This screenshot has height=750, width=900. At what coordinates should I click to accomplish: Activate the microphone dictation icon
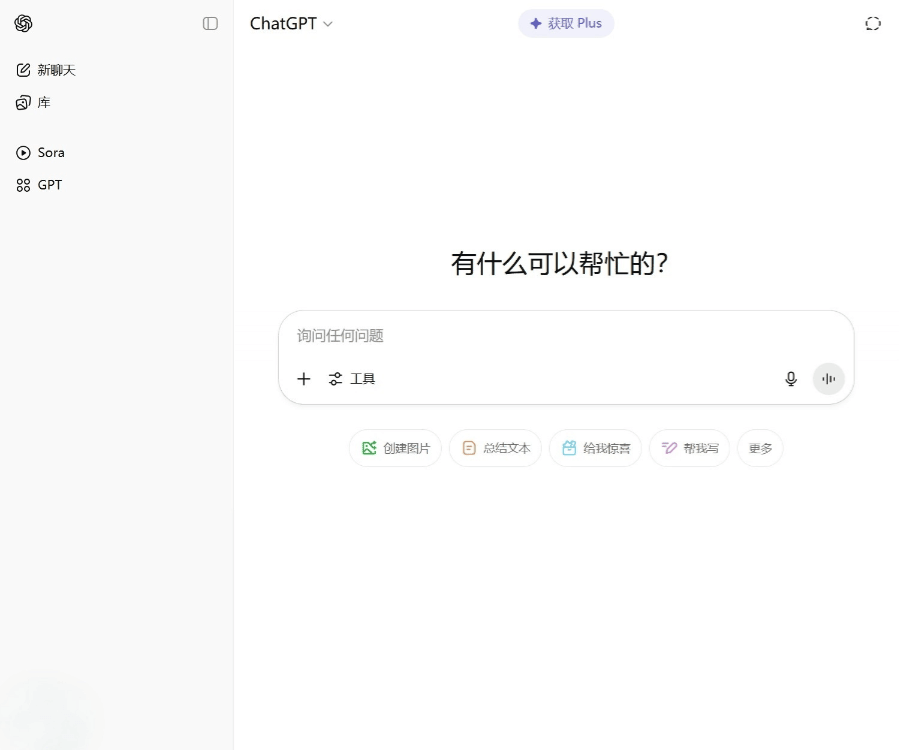791,379
